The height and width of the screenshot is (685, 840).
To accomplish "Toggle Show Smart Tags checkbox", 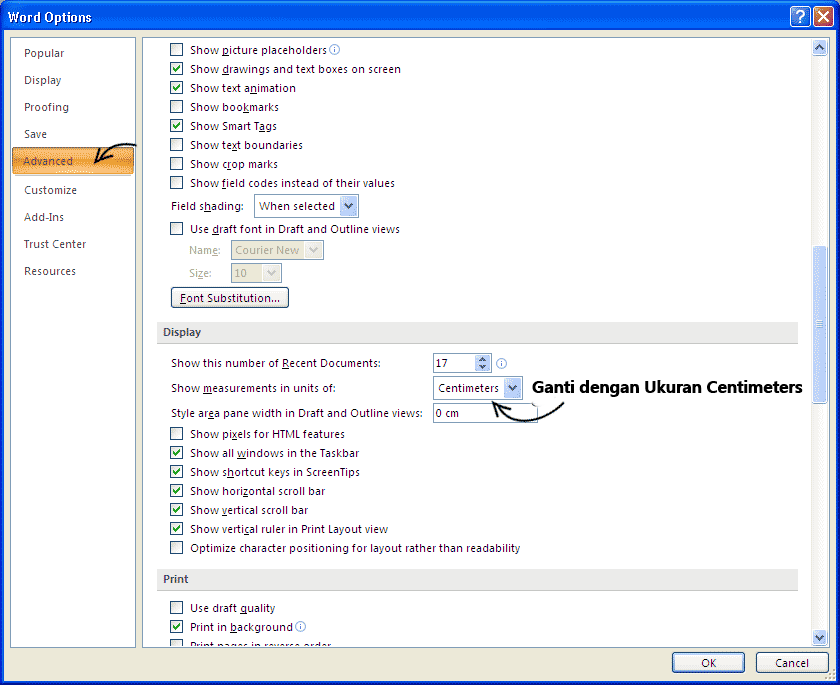I will click(176, 126).
